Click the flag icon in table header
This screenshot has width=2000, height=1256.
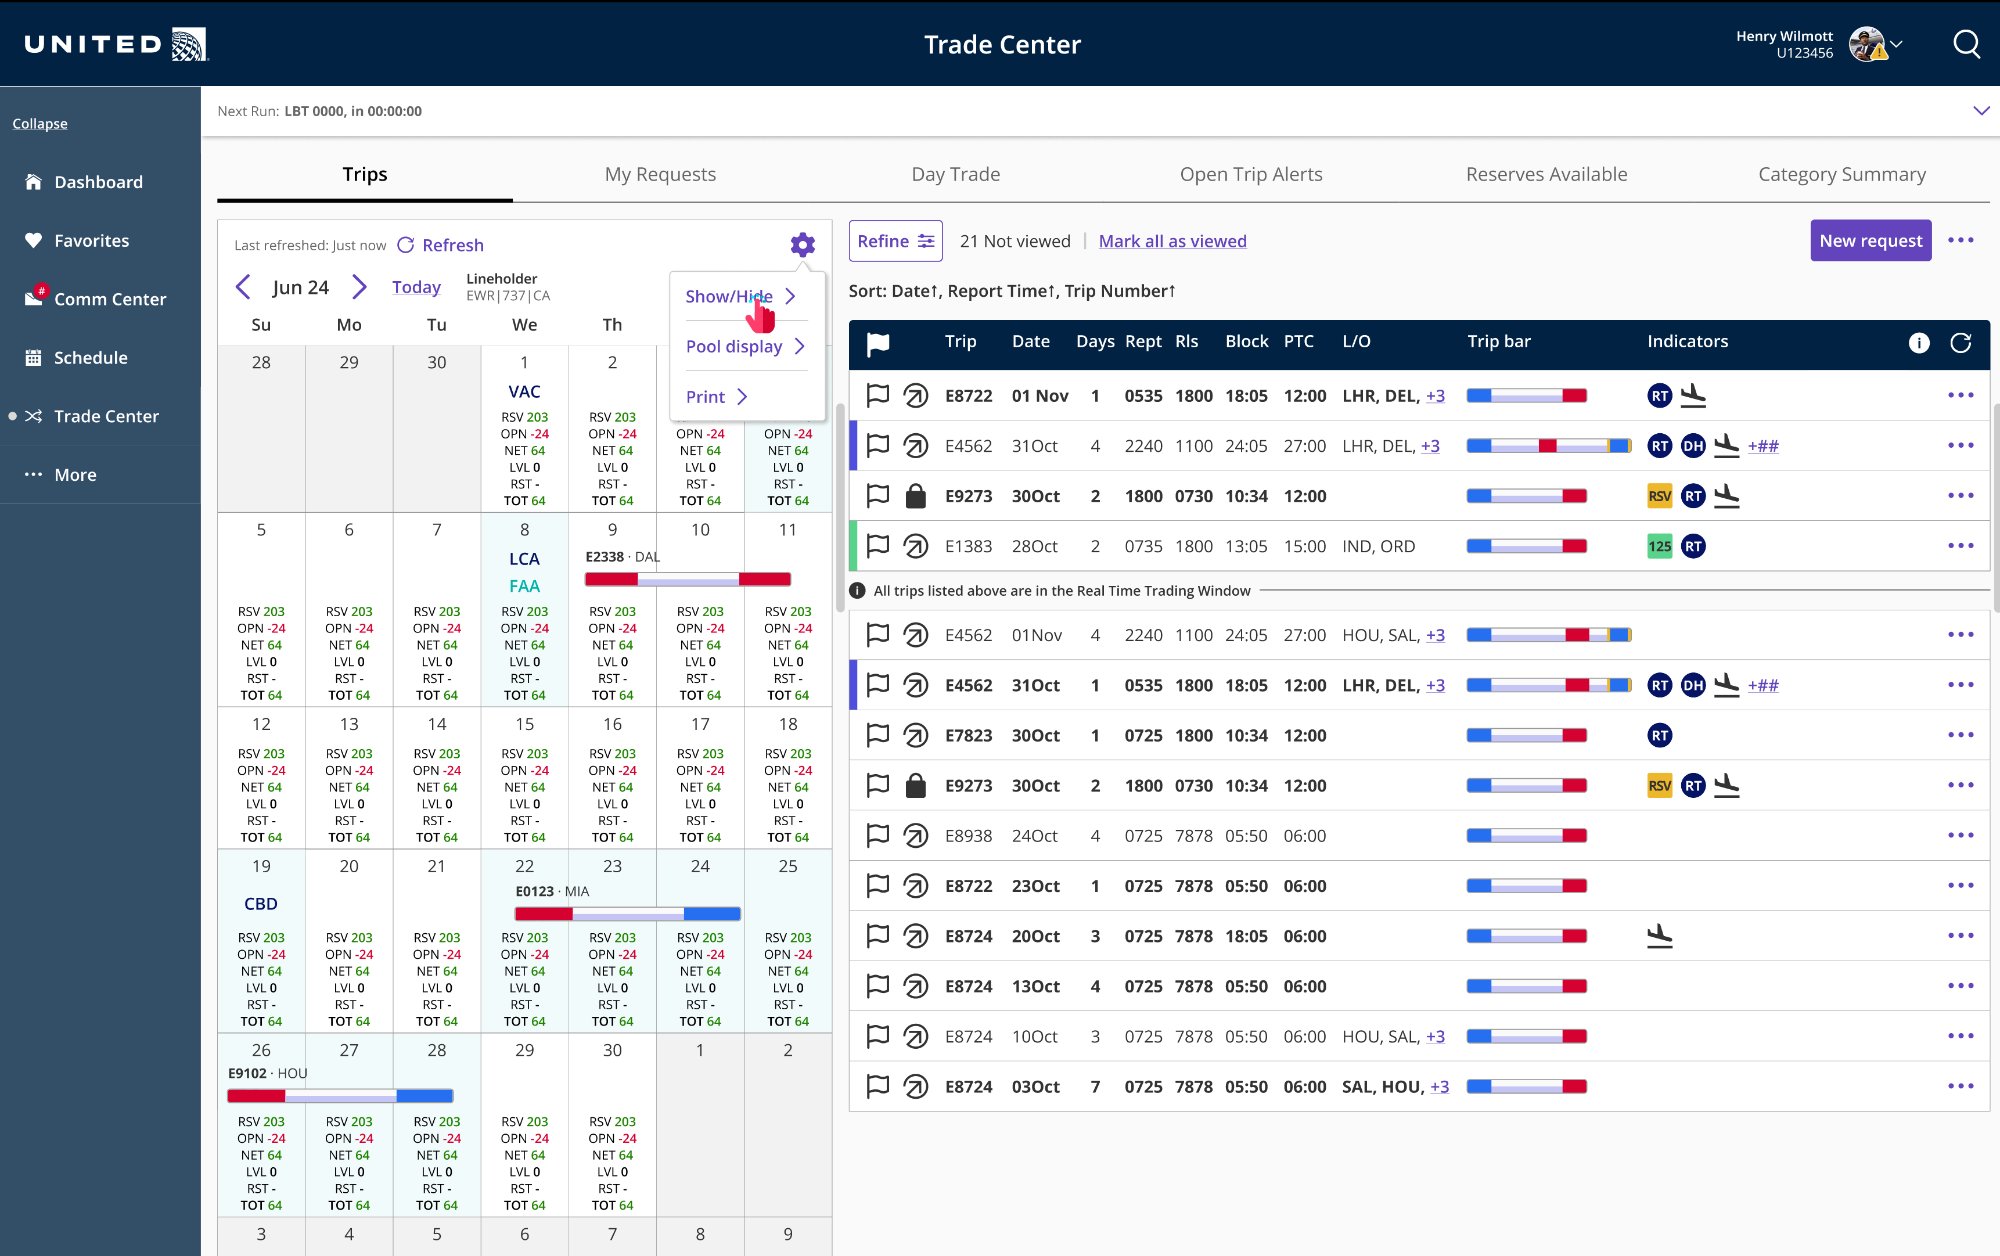tap(877, 343)
